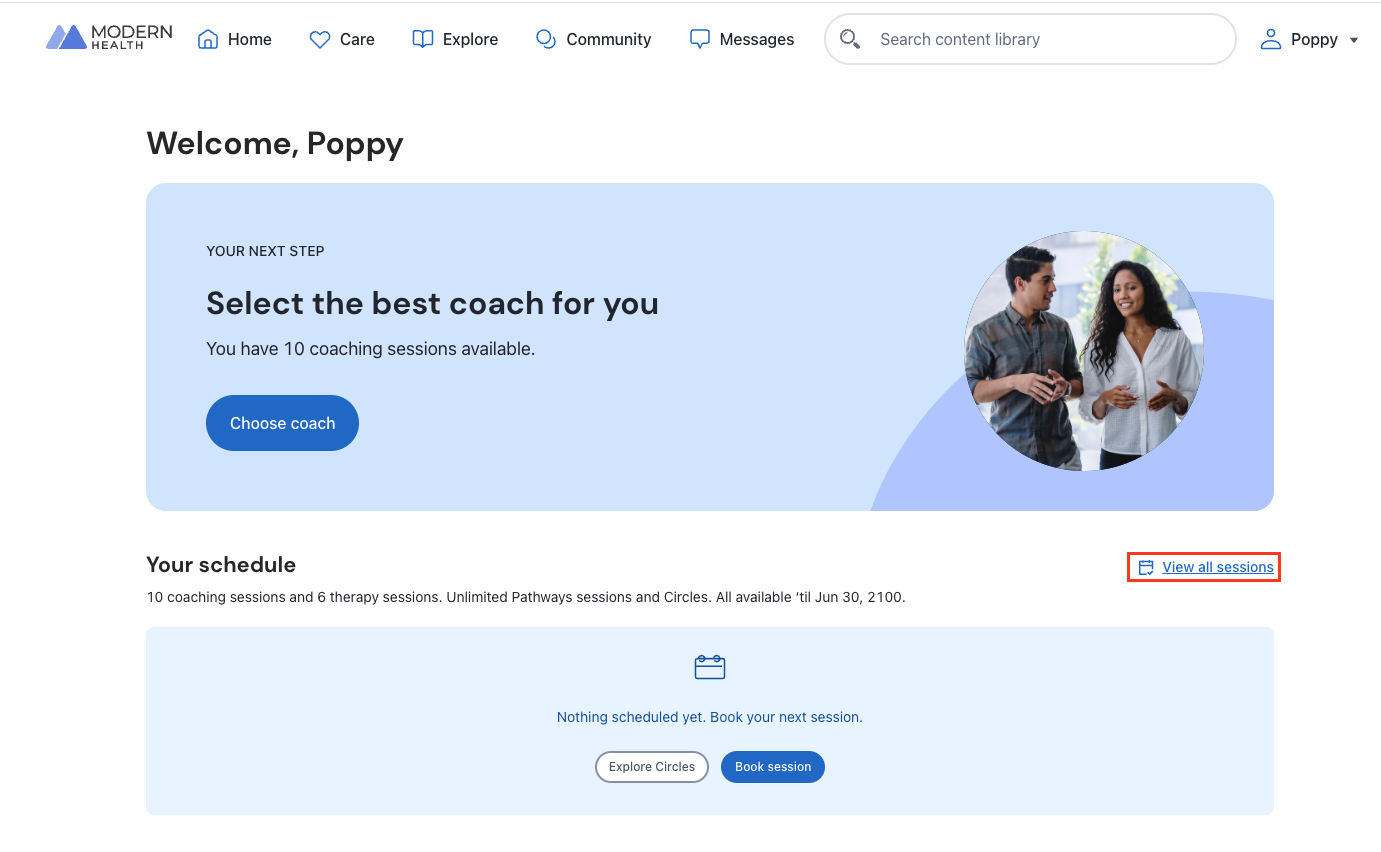Click the Home house icon
The image size is (1381, 852).
[x=208, y=39]
